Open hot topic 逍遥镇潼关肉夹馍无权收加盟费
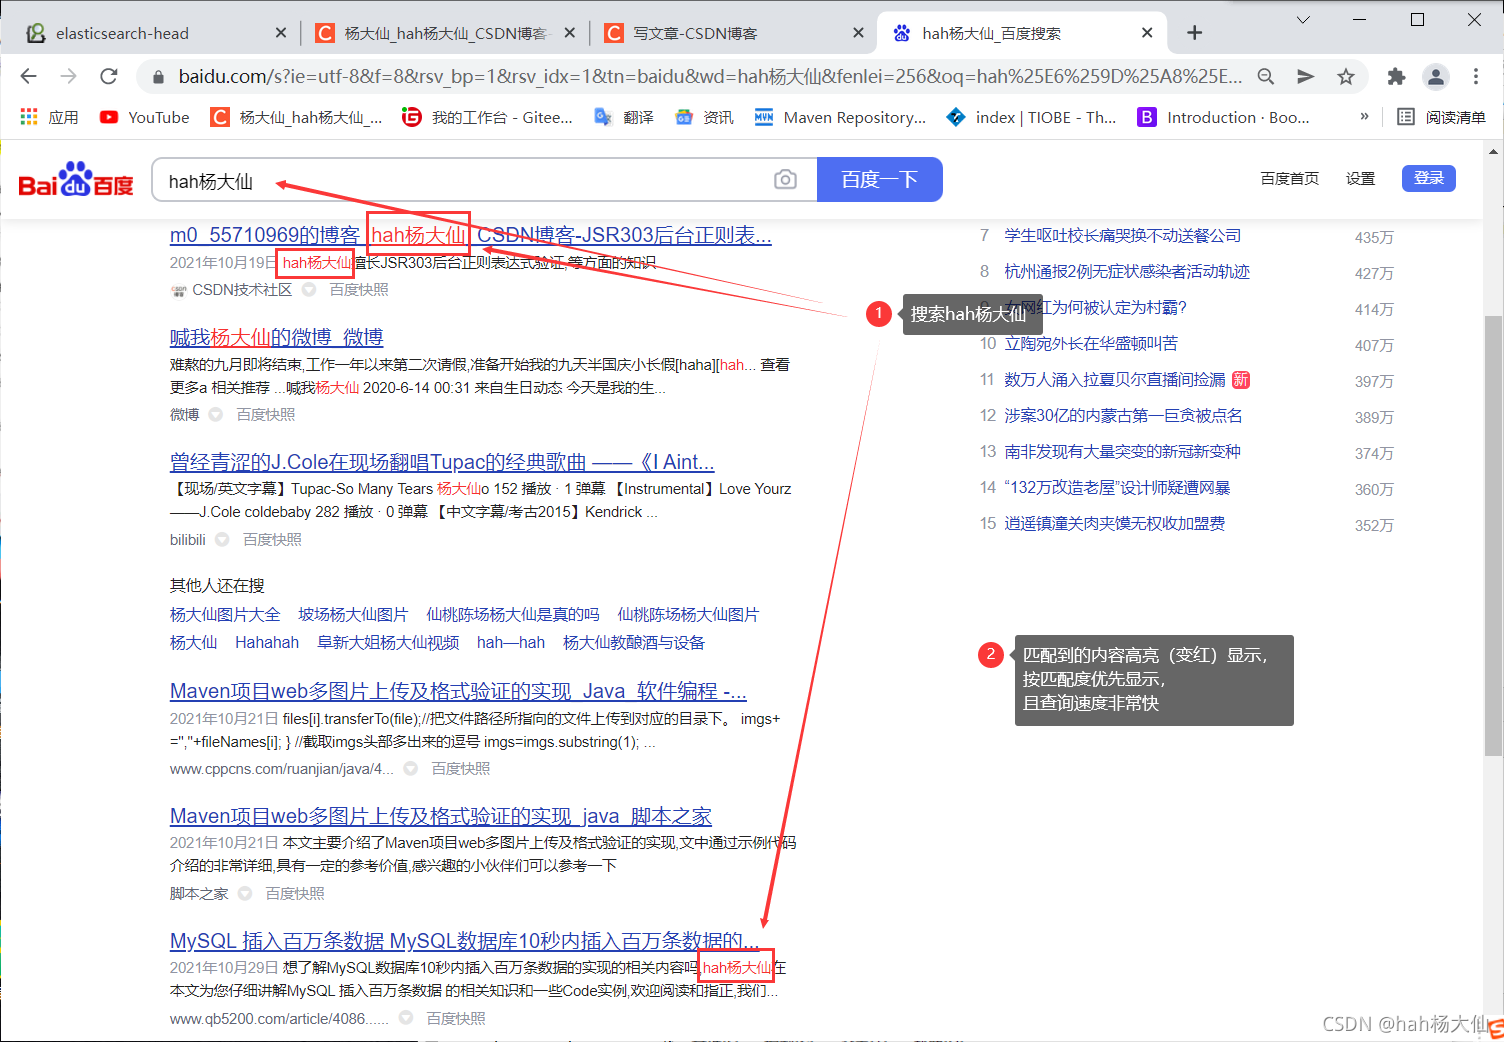The width and height of the screenshot is (1504, 1042). 1115,523
